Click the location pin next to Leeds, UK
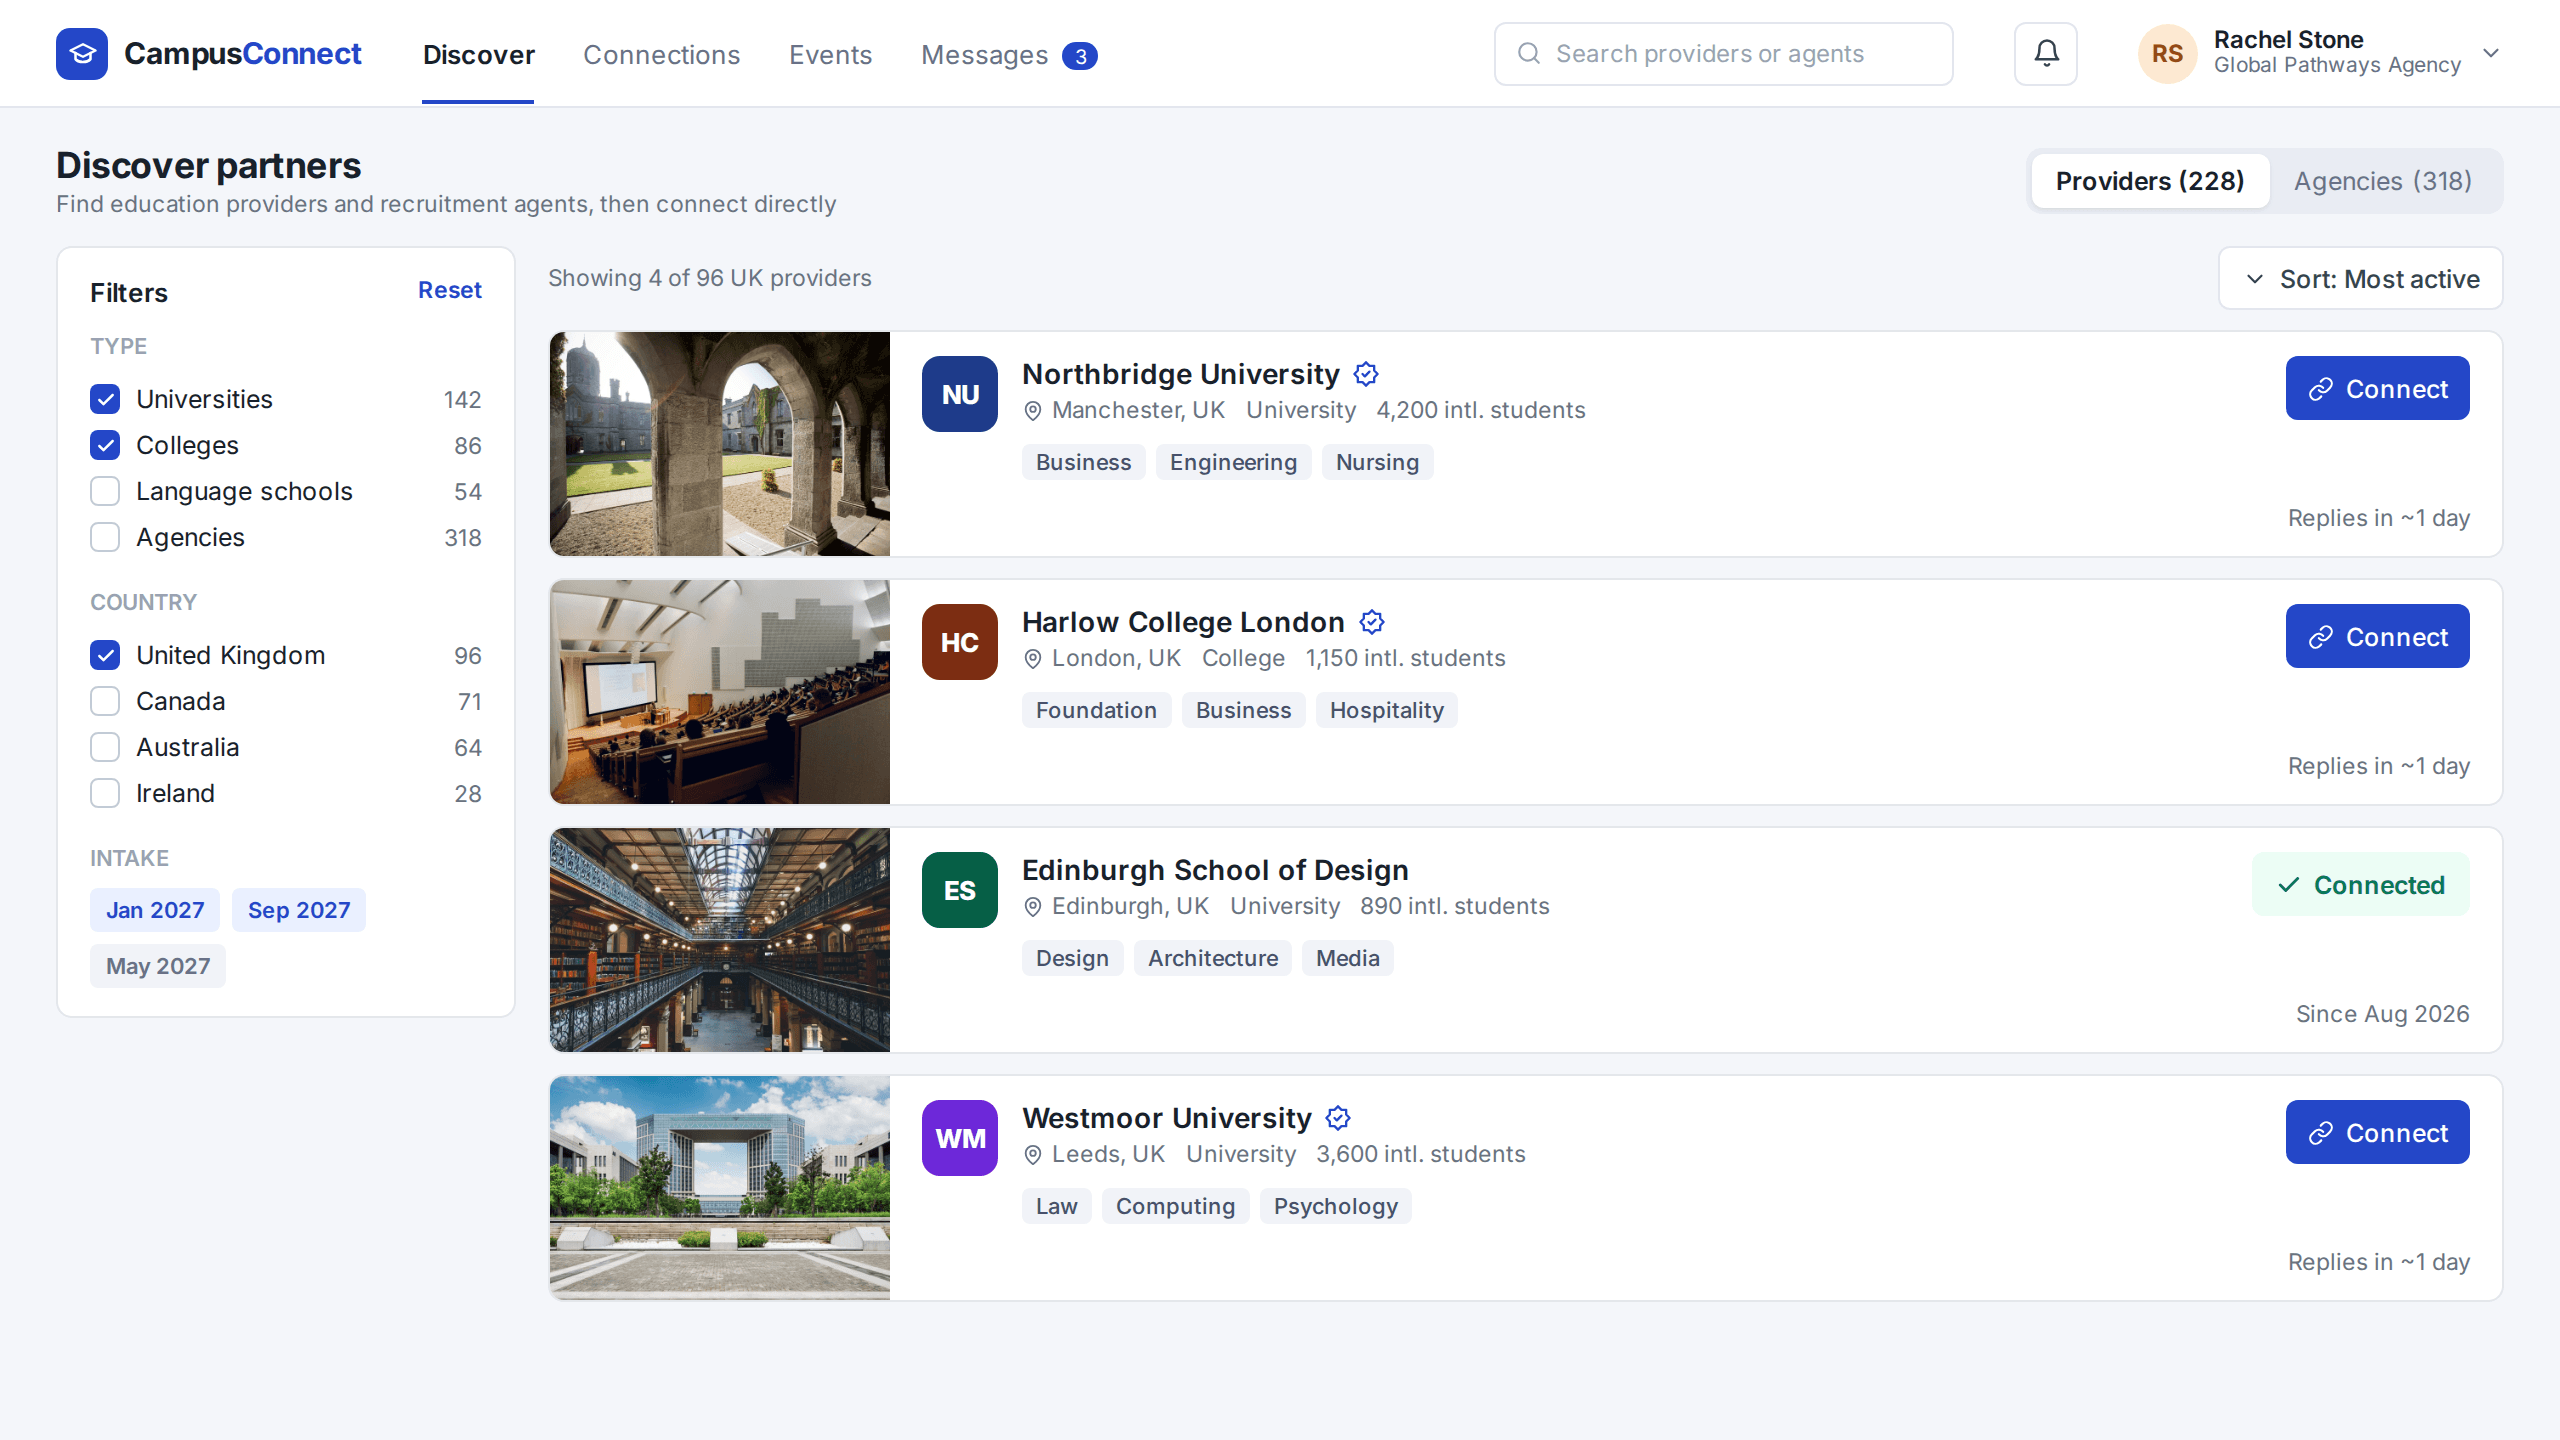The width and height of the screenshot is (2560, 1440). [x=1033, y=1155]
